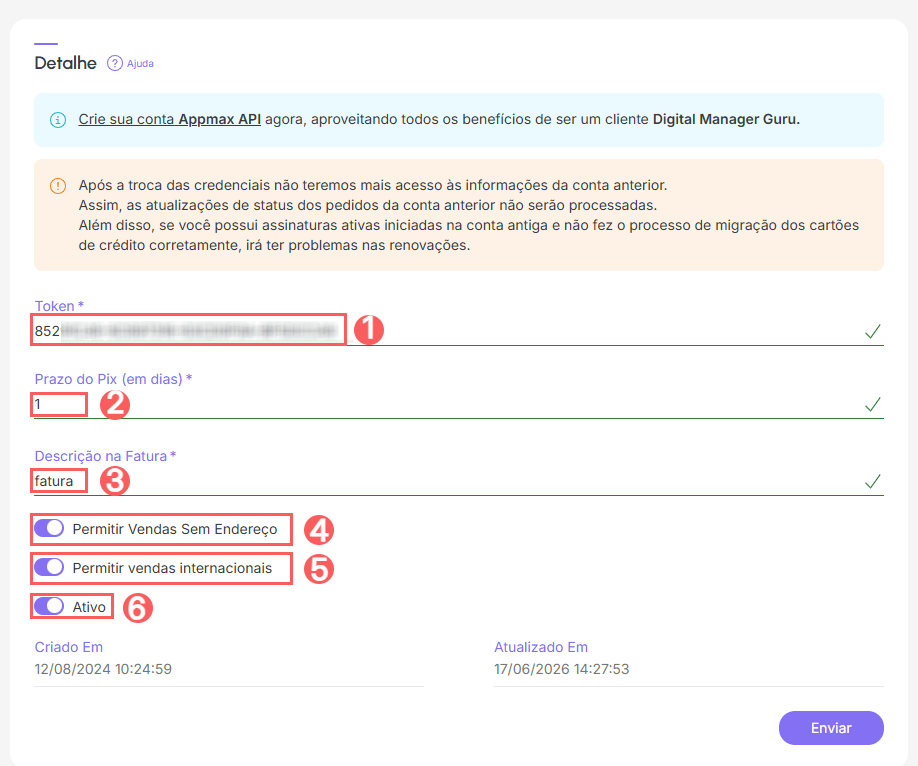The width and height of the screenshot is (918, 766).
Task: Toggle the Ativo switch
Action: (x=49, y=606)
